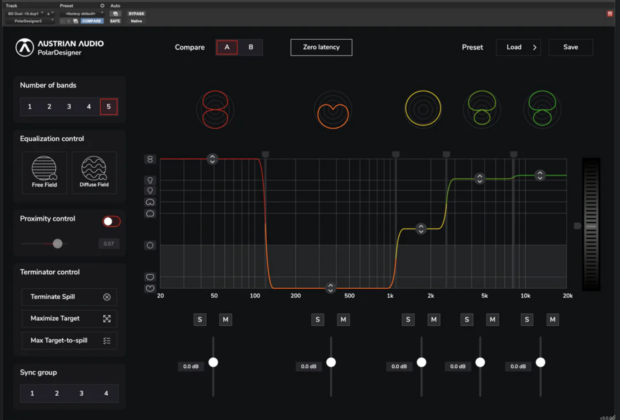Viewport: 620px width, 420px height.
Task: Open the PolarDesigner insert dropdown in header
Action: click(30, 21)
